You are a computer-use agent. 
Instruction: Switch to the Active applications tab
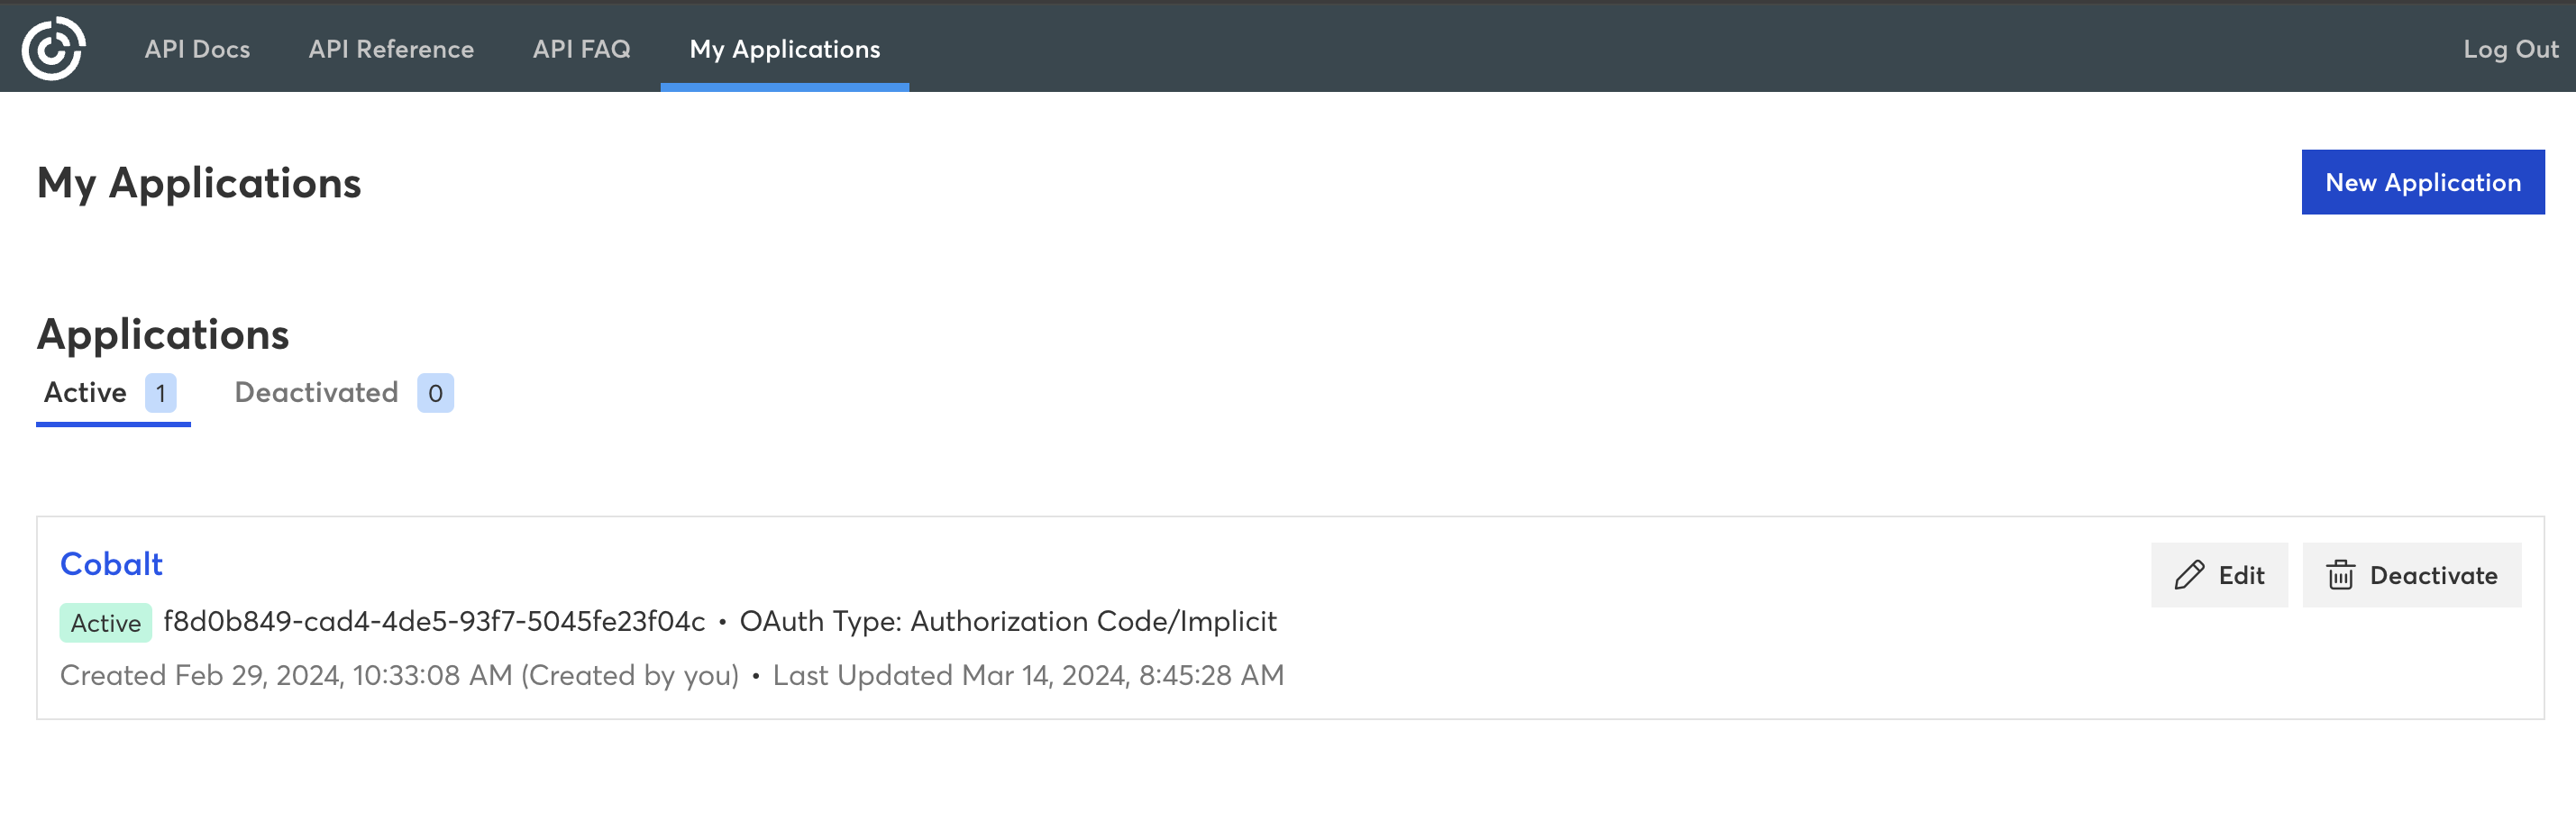click(84, 392)
